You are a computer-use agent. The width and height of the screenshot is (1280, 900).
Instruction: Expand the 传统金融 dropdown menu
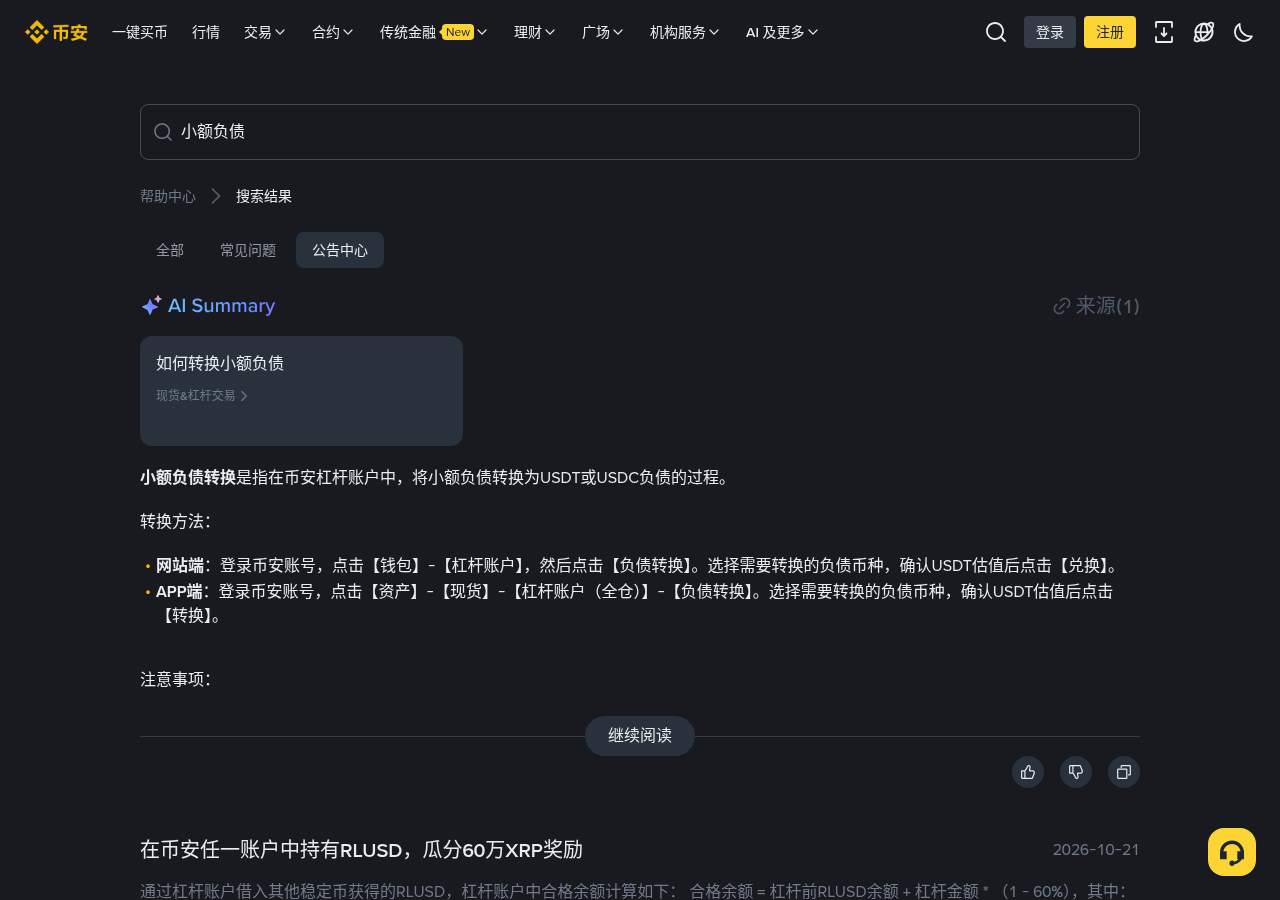click(x=434, y=32)
